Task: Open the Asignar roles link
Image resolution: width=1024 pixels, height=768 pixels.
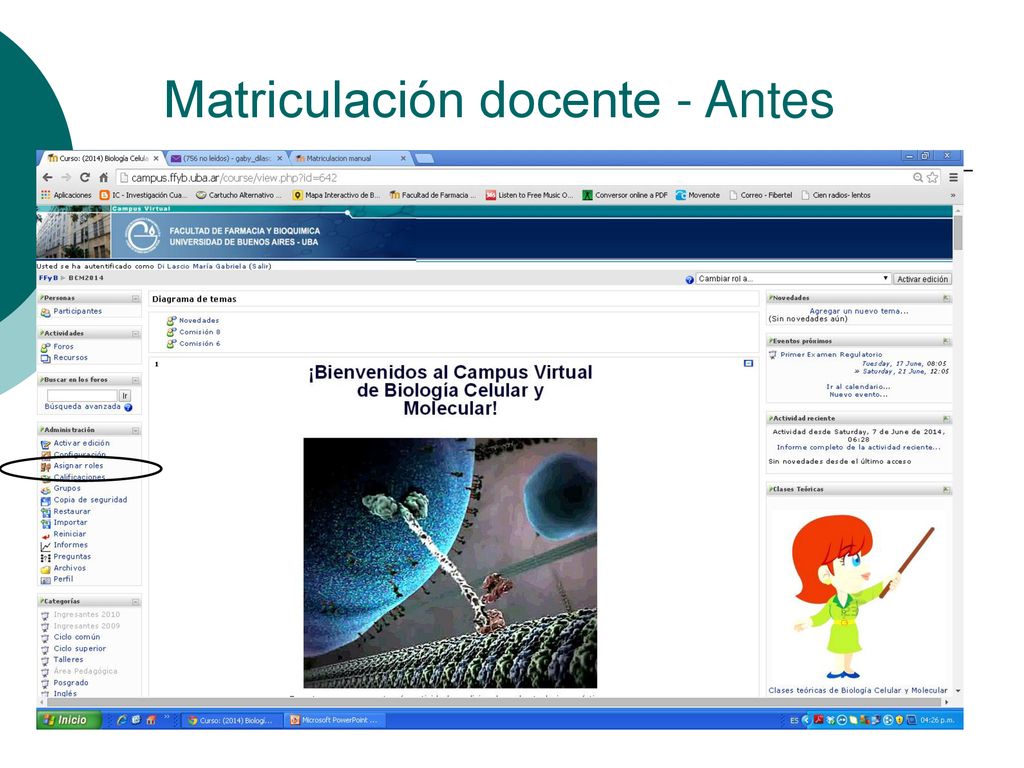Action: click(78, 466)
